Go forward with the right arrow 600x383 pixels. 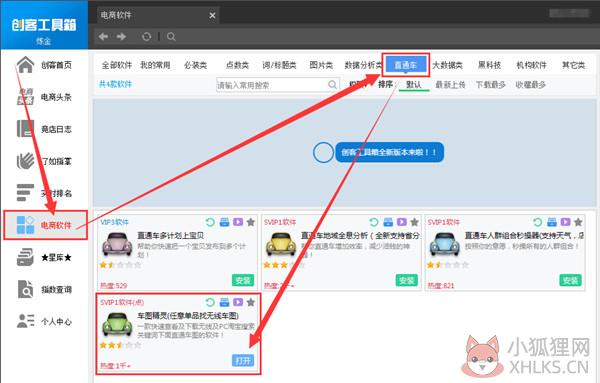click(x=121, y=36)
